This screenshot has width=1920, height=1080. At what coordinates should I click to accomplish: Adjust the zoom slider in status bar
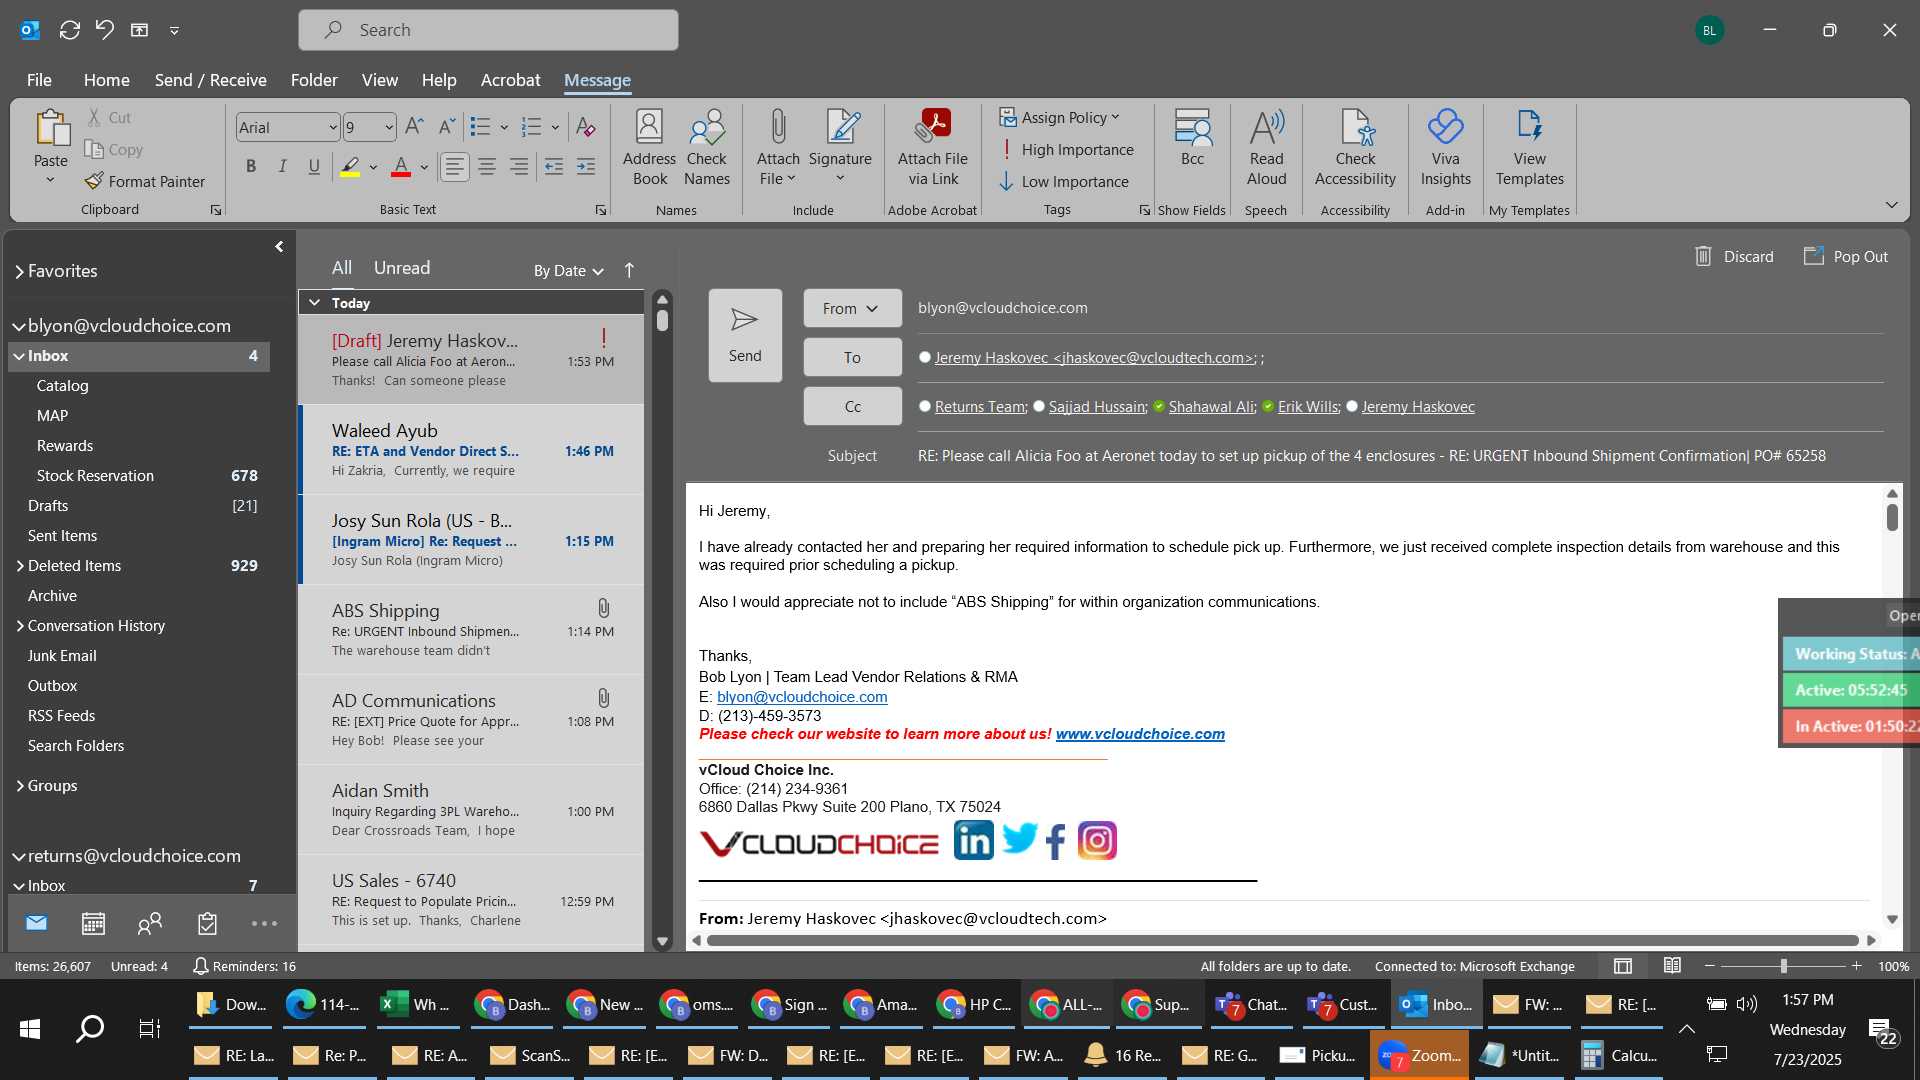tap(1783, 966)
